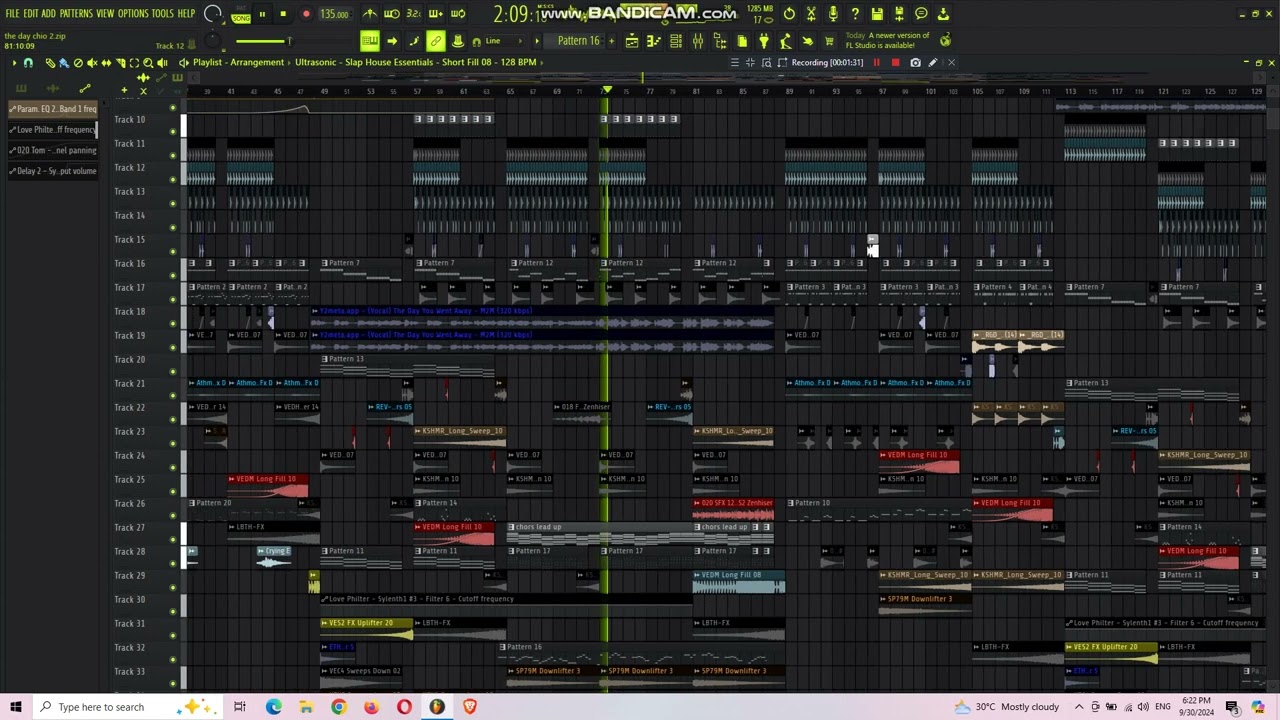Click the transport stop button
Image resolution: width=1280 pixels, height=720 pixels.
[x=283, y=14]
